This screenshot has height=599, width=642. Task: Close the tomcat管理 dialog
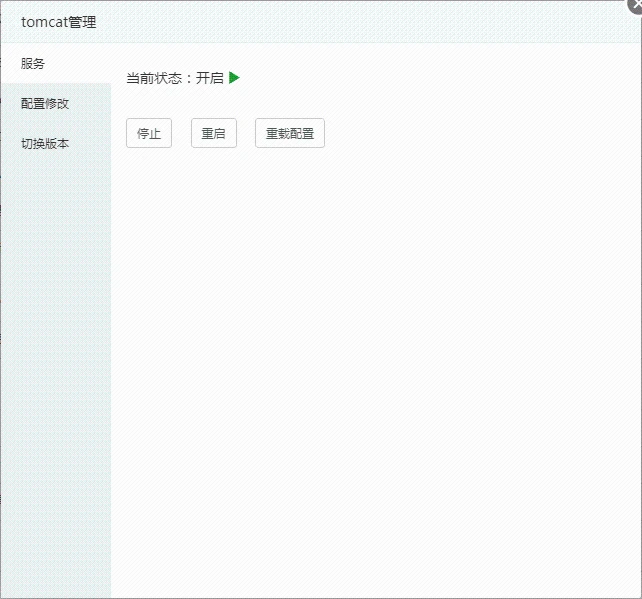point(635,6)
